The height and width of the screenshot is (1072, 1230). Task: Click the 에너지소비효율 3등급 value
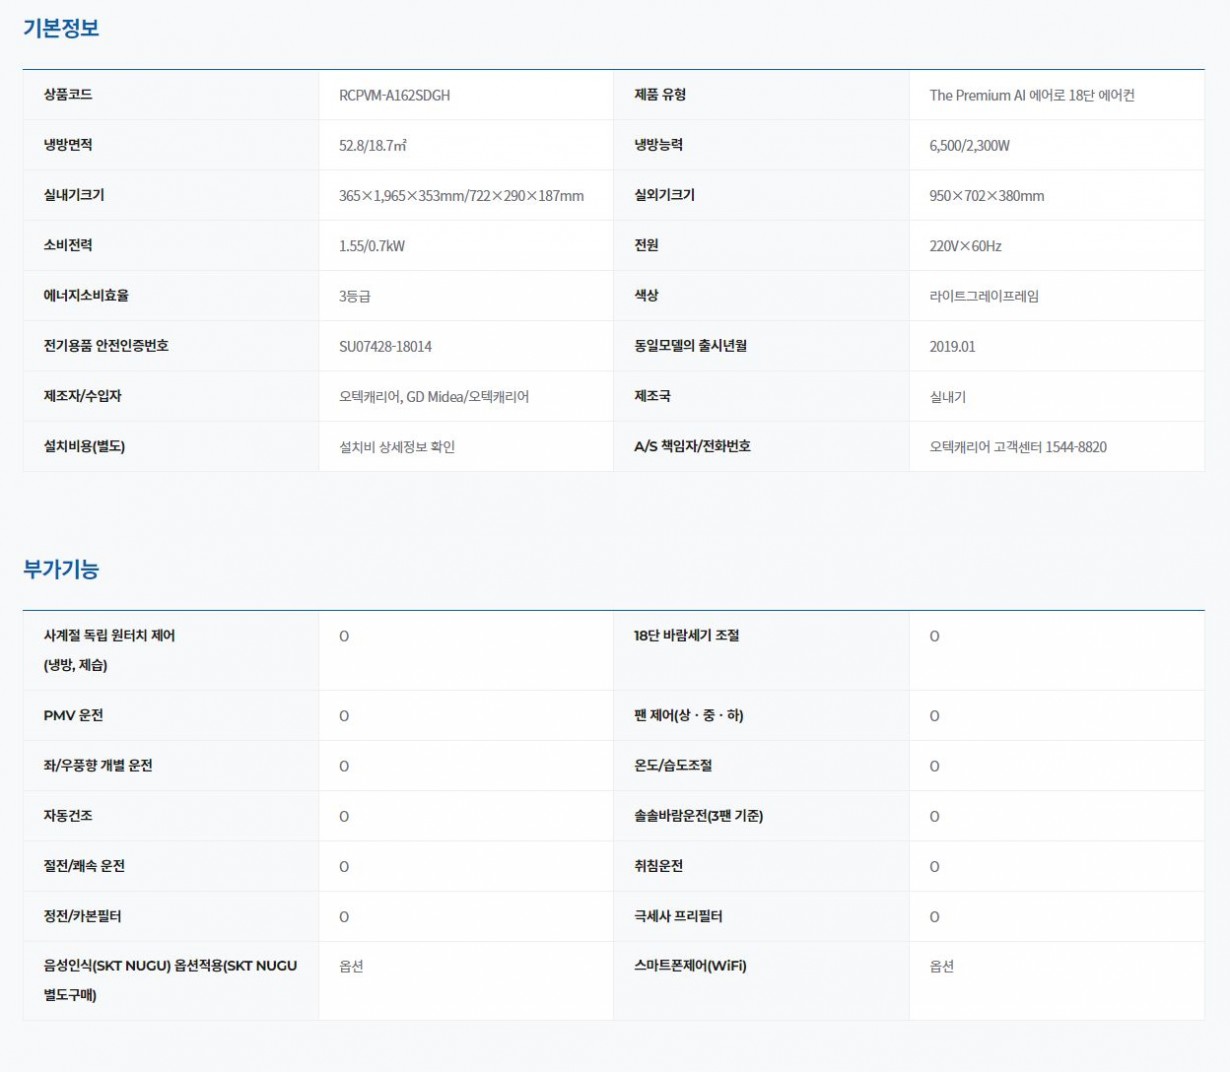pyautogui.click(x=355, y=296)
